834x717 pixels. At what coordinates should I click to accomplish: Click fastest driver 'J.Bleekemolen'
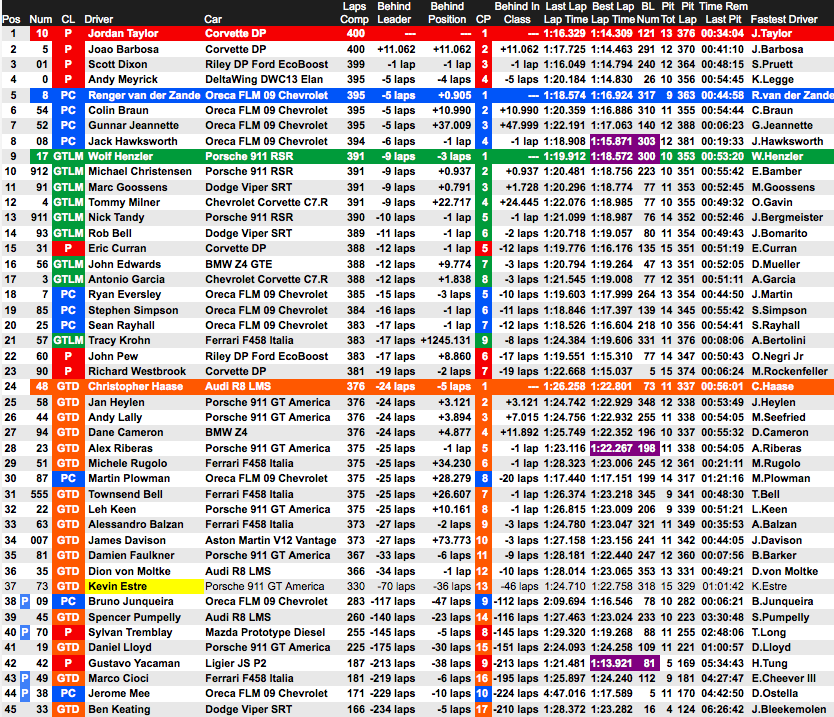(789, 710)
